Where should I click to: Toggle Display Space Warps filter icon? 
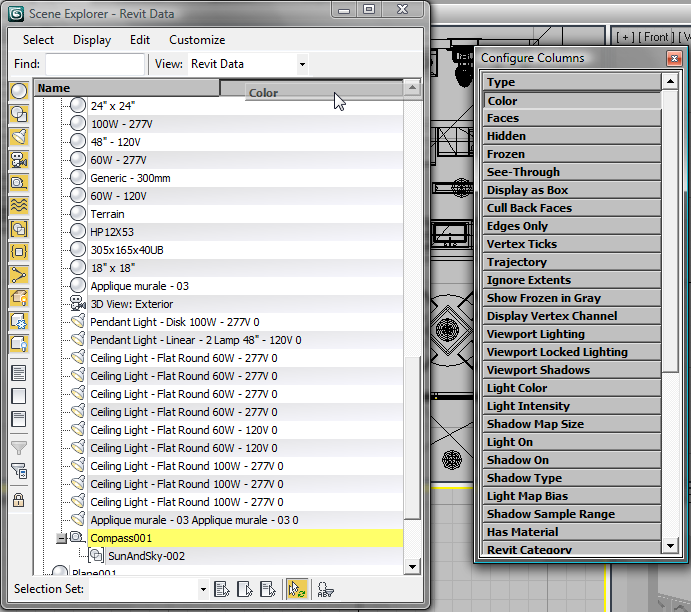(19, 206)
